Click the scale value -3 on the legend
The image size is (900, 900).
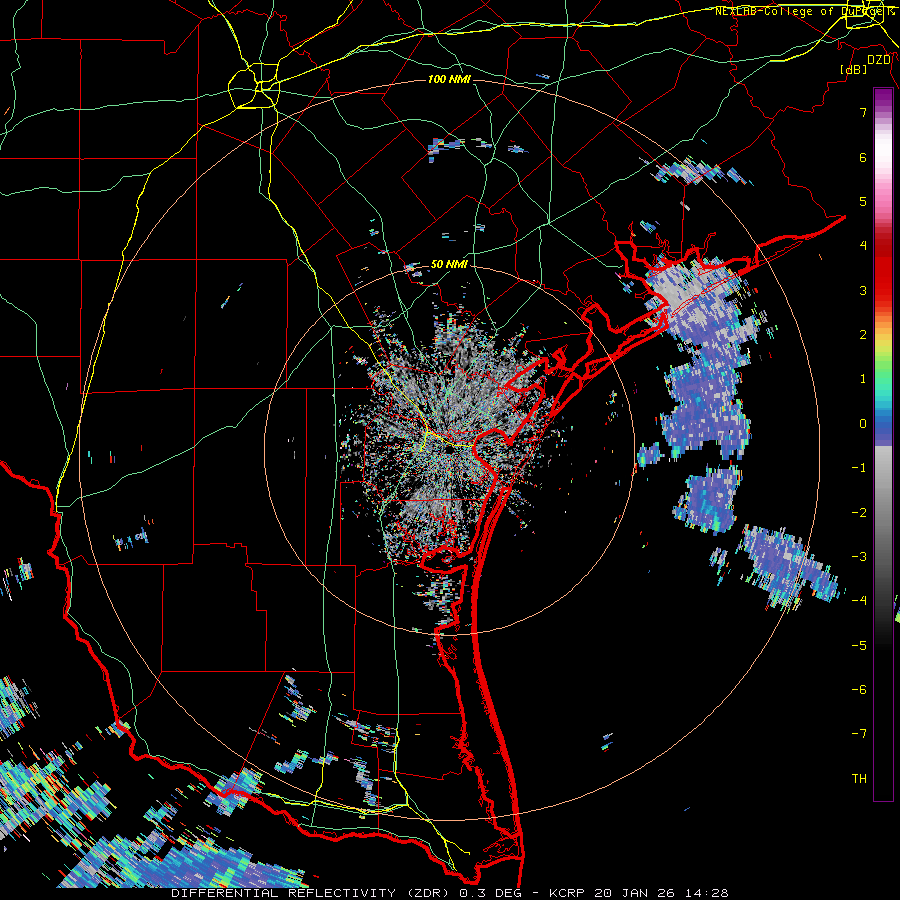[x=859, y=557]
